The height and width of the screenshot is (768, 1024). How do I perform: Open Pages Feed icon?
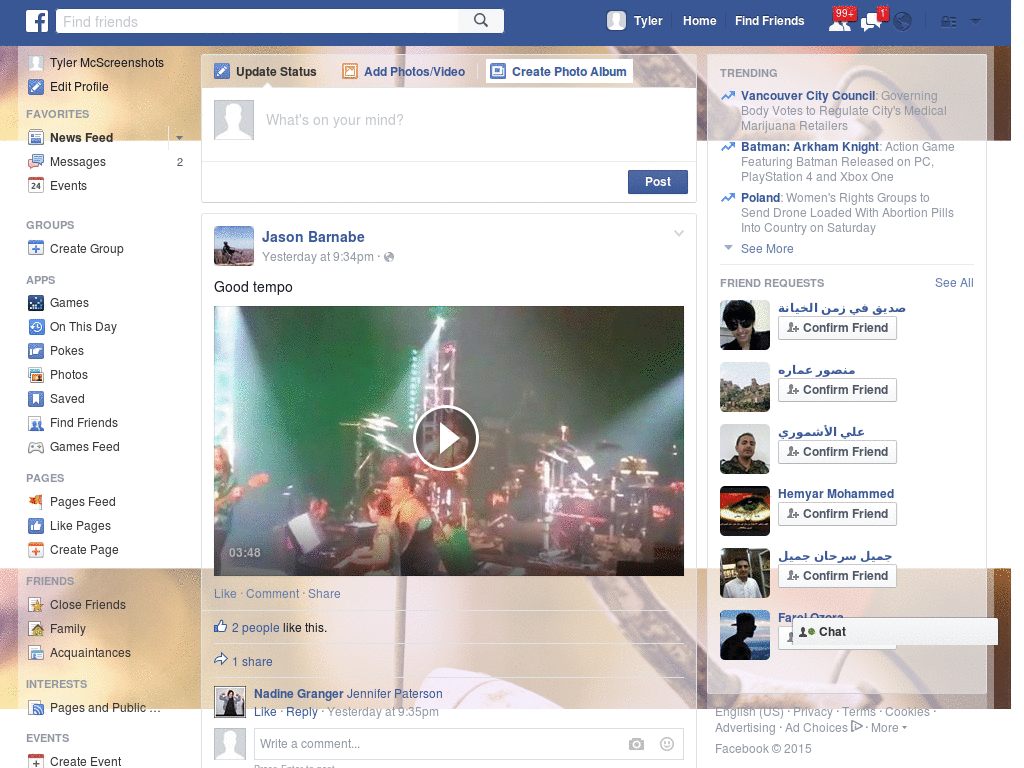(36, 502)
